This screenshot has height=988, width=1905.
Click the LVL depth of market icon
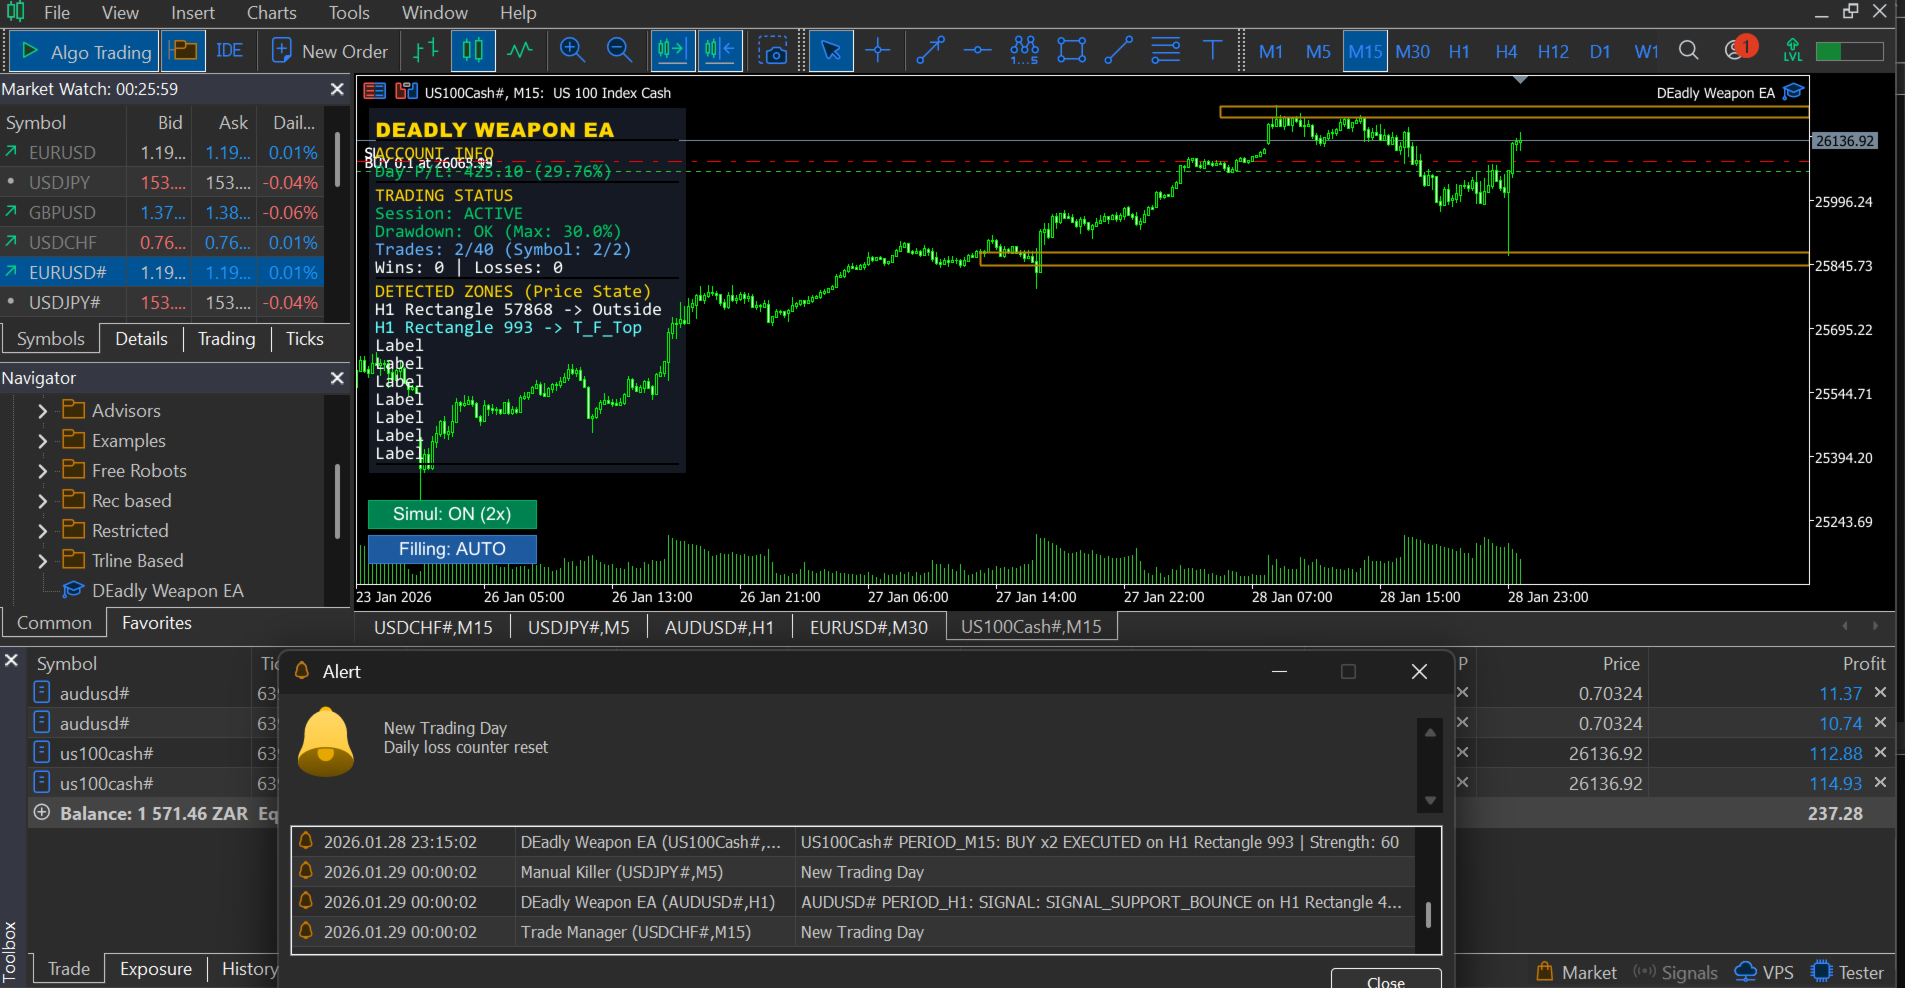coord(1793,51)
